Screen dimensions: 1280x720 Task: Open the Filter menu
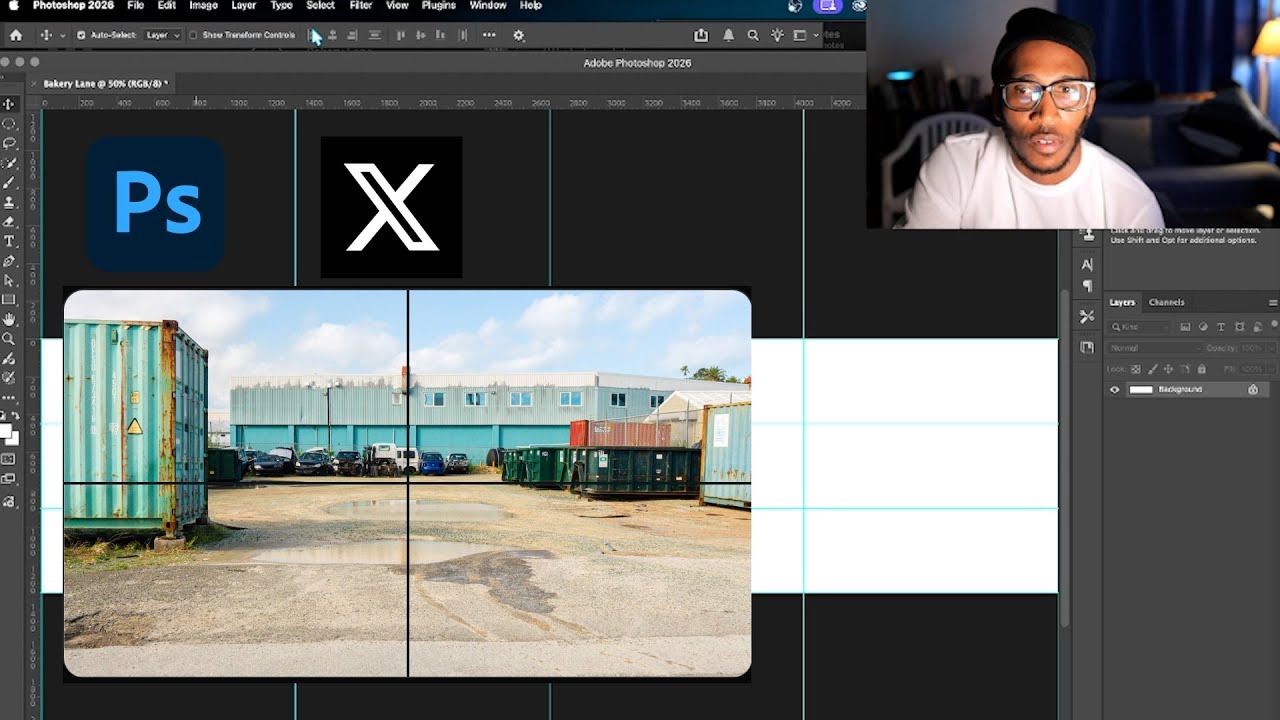tap(361, 5)
